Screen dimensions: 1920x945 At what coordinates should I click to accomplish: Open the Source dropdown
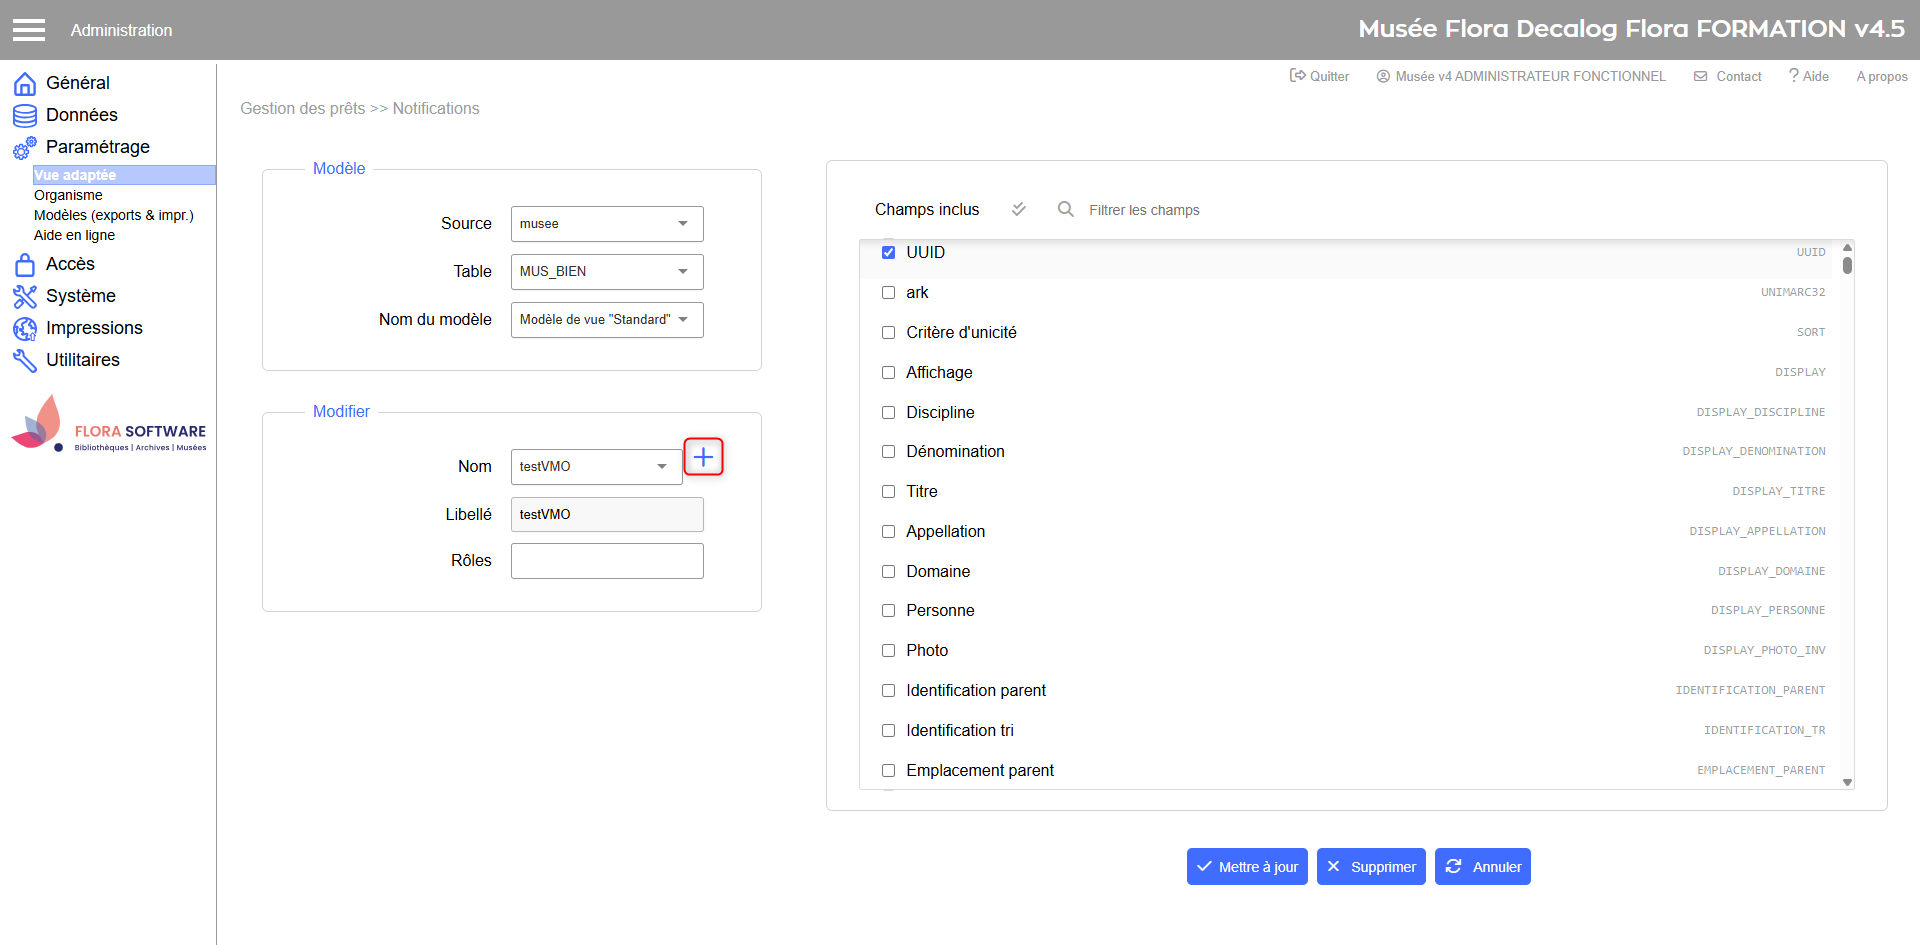607,224
